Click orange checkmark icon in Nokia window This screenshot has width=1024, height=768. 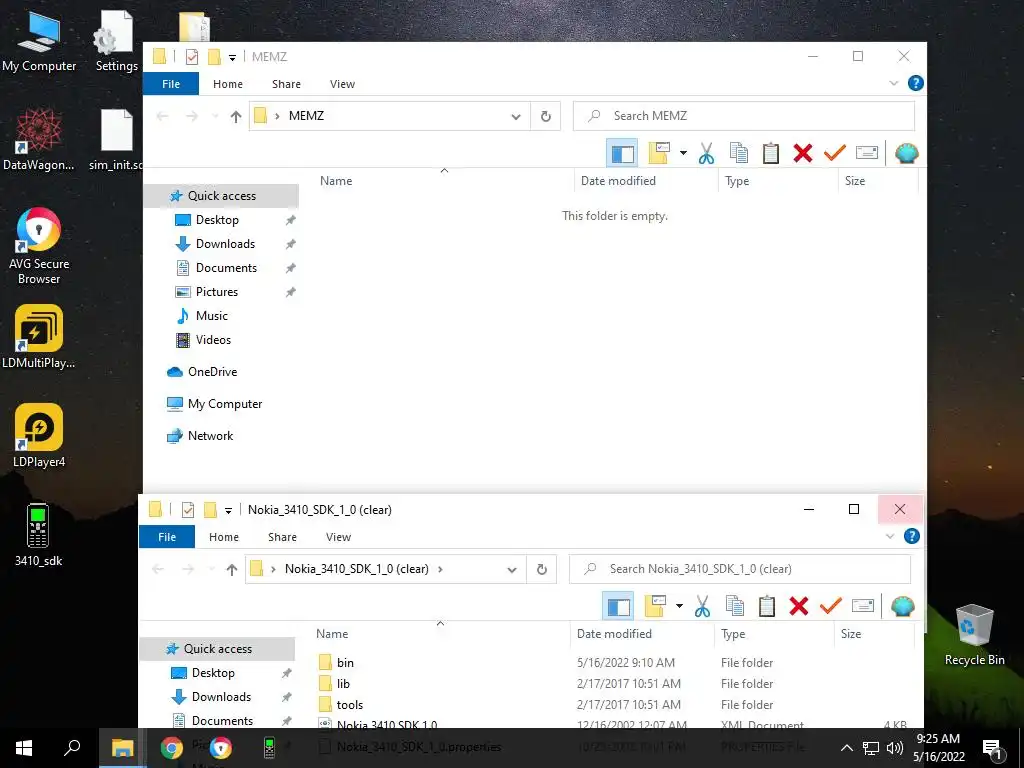tap(831, 606)
